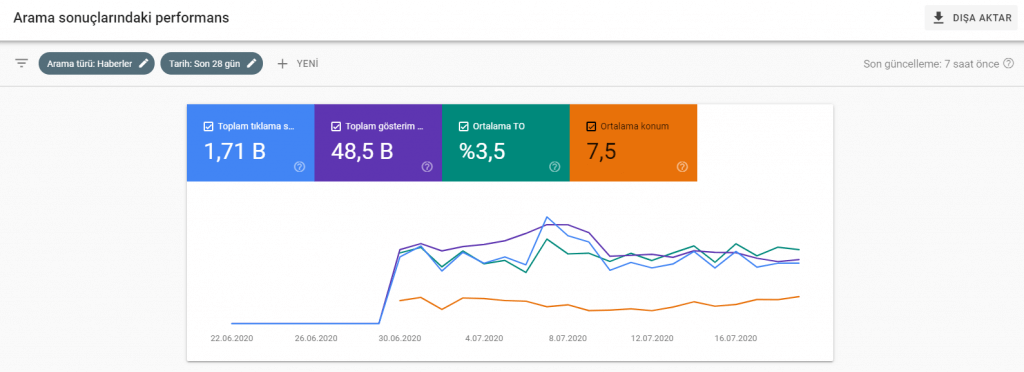
Task: Click download icon in DIŞA AKTAR
Action: pos(939,18)
